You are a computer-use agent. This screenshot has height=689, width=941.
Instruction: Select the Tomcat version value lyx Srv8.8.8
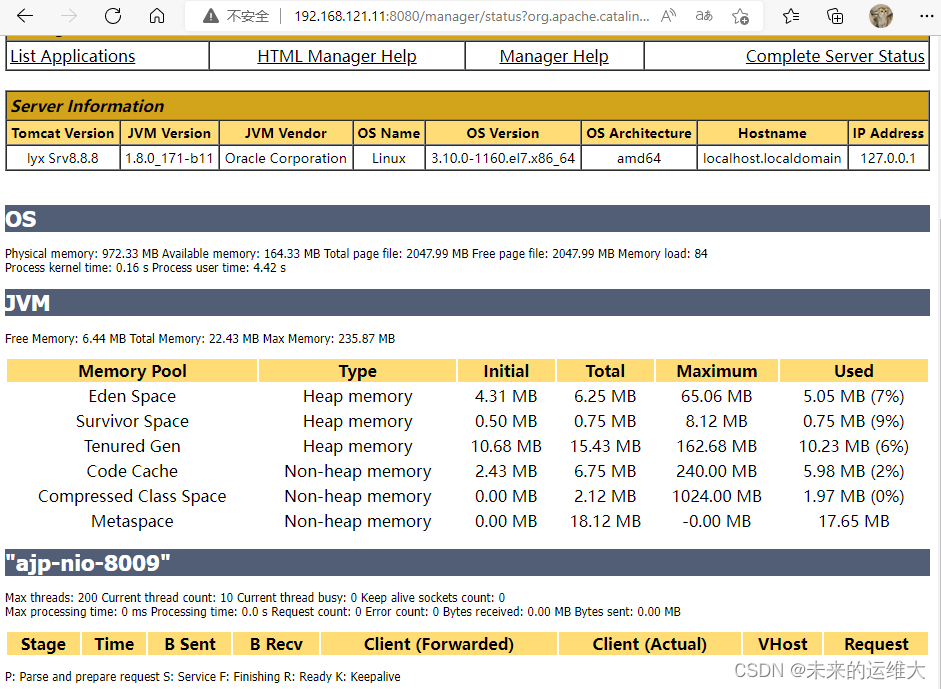coord(62,158)
